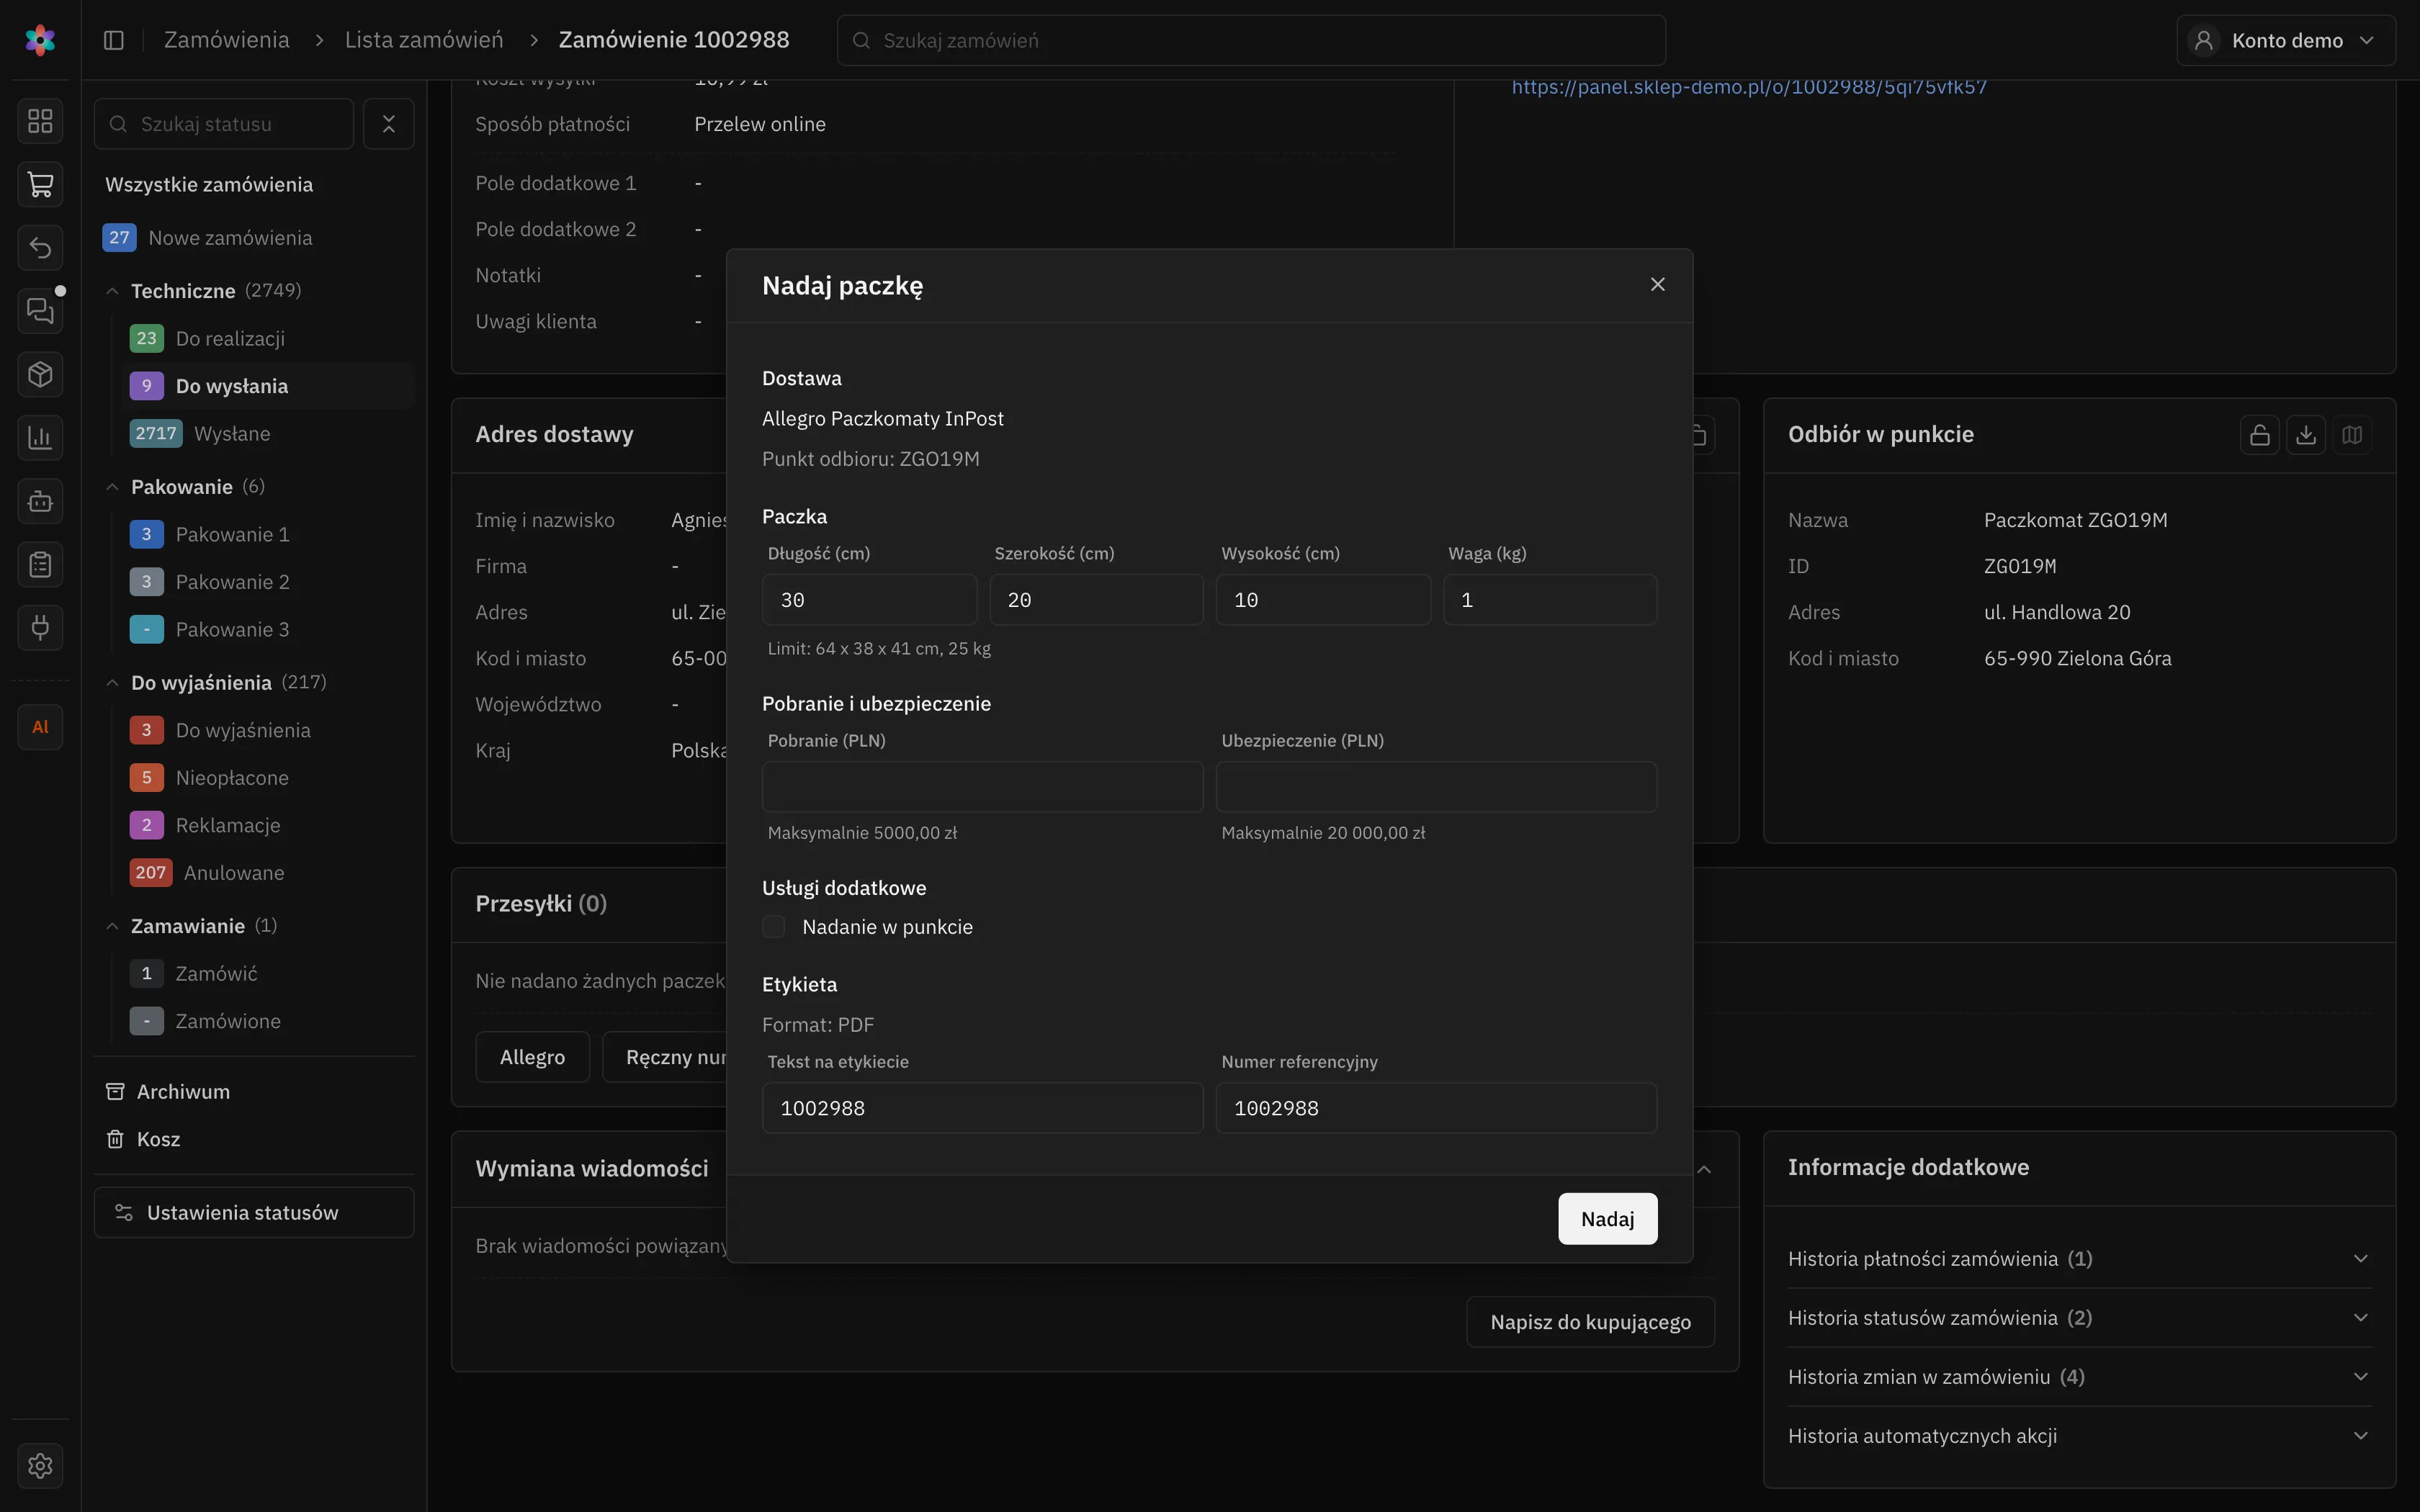This screenshot has width=2420, height=1512.
Task: Open settings gear icon at sidebar bottom
Action: 40,1466
